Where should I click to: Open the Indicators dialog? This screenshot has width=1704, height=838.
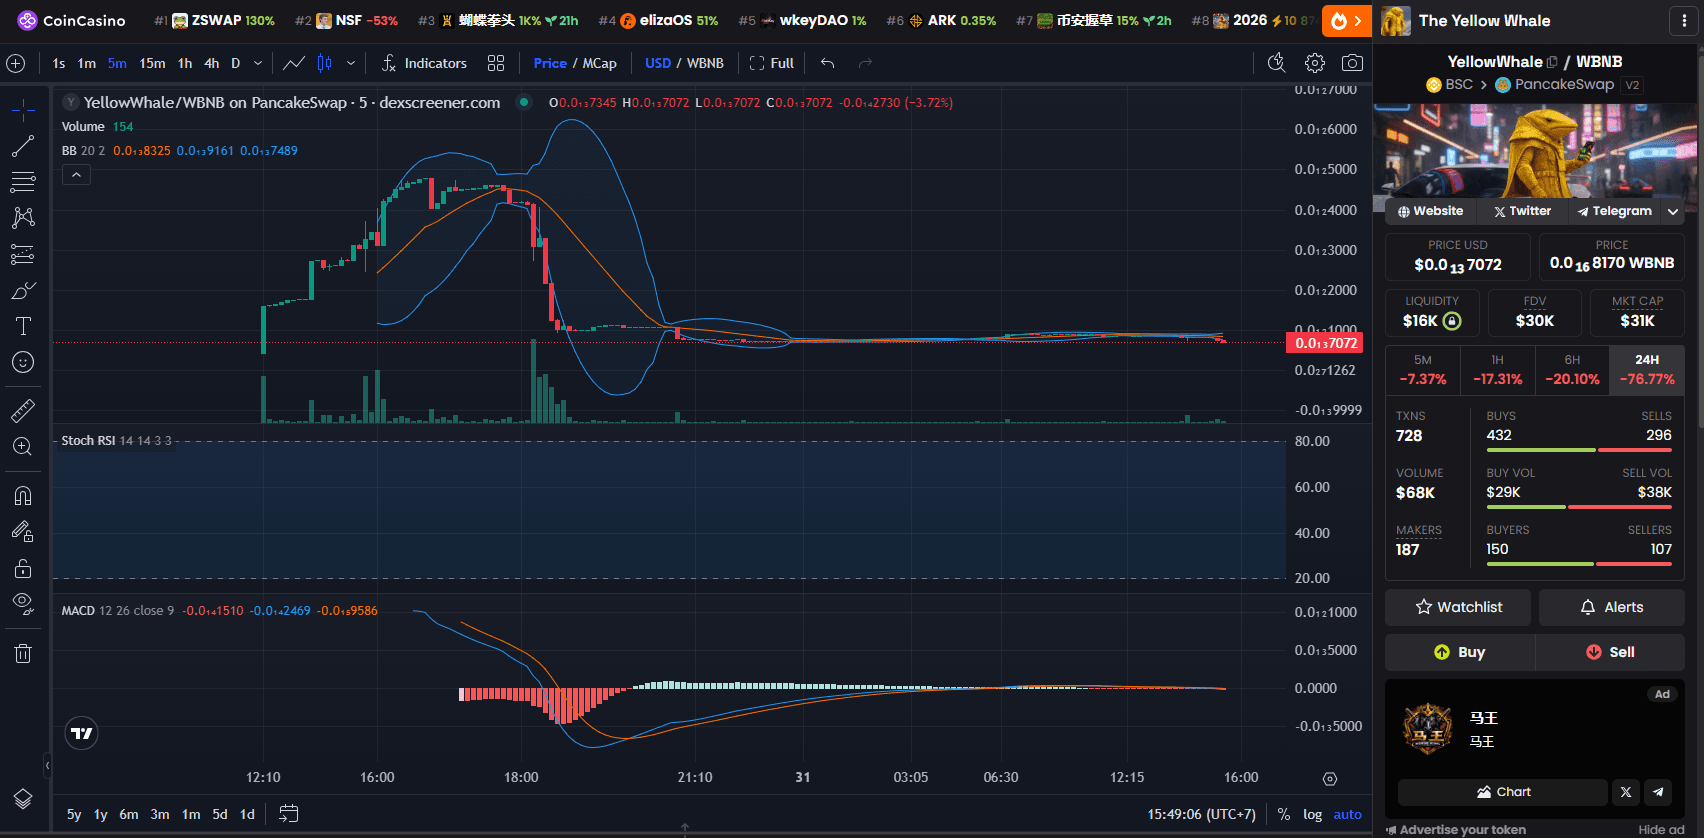tap(424, 63)
